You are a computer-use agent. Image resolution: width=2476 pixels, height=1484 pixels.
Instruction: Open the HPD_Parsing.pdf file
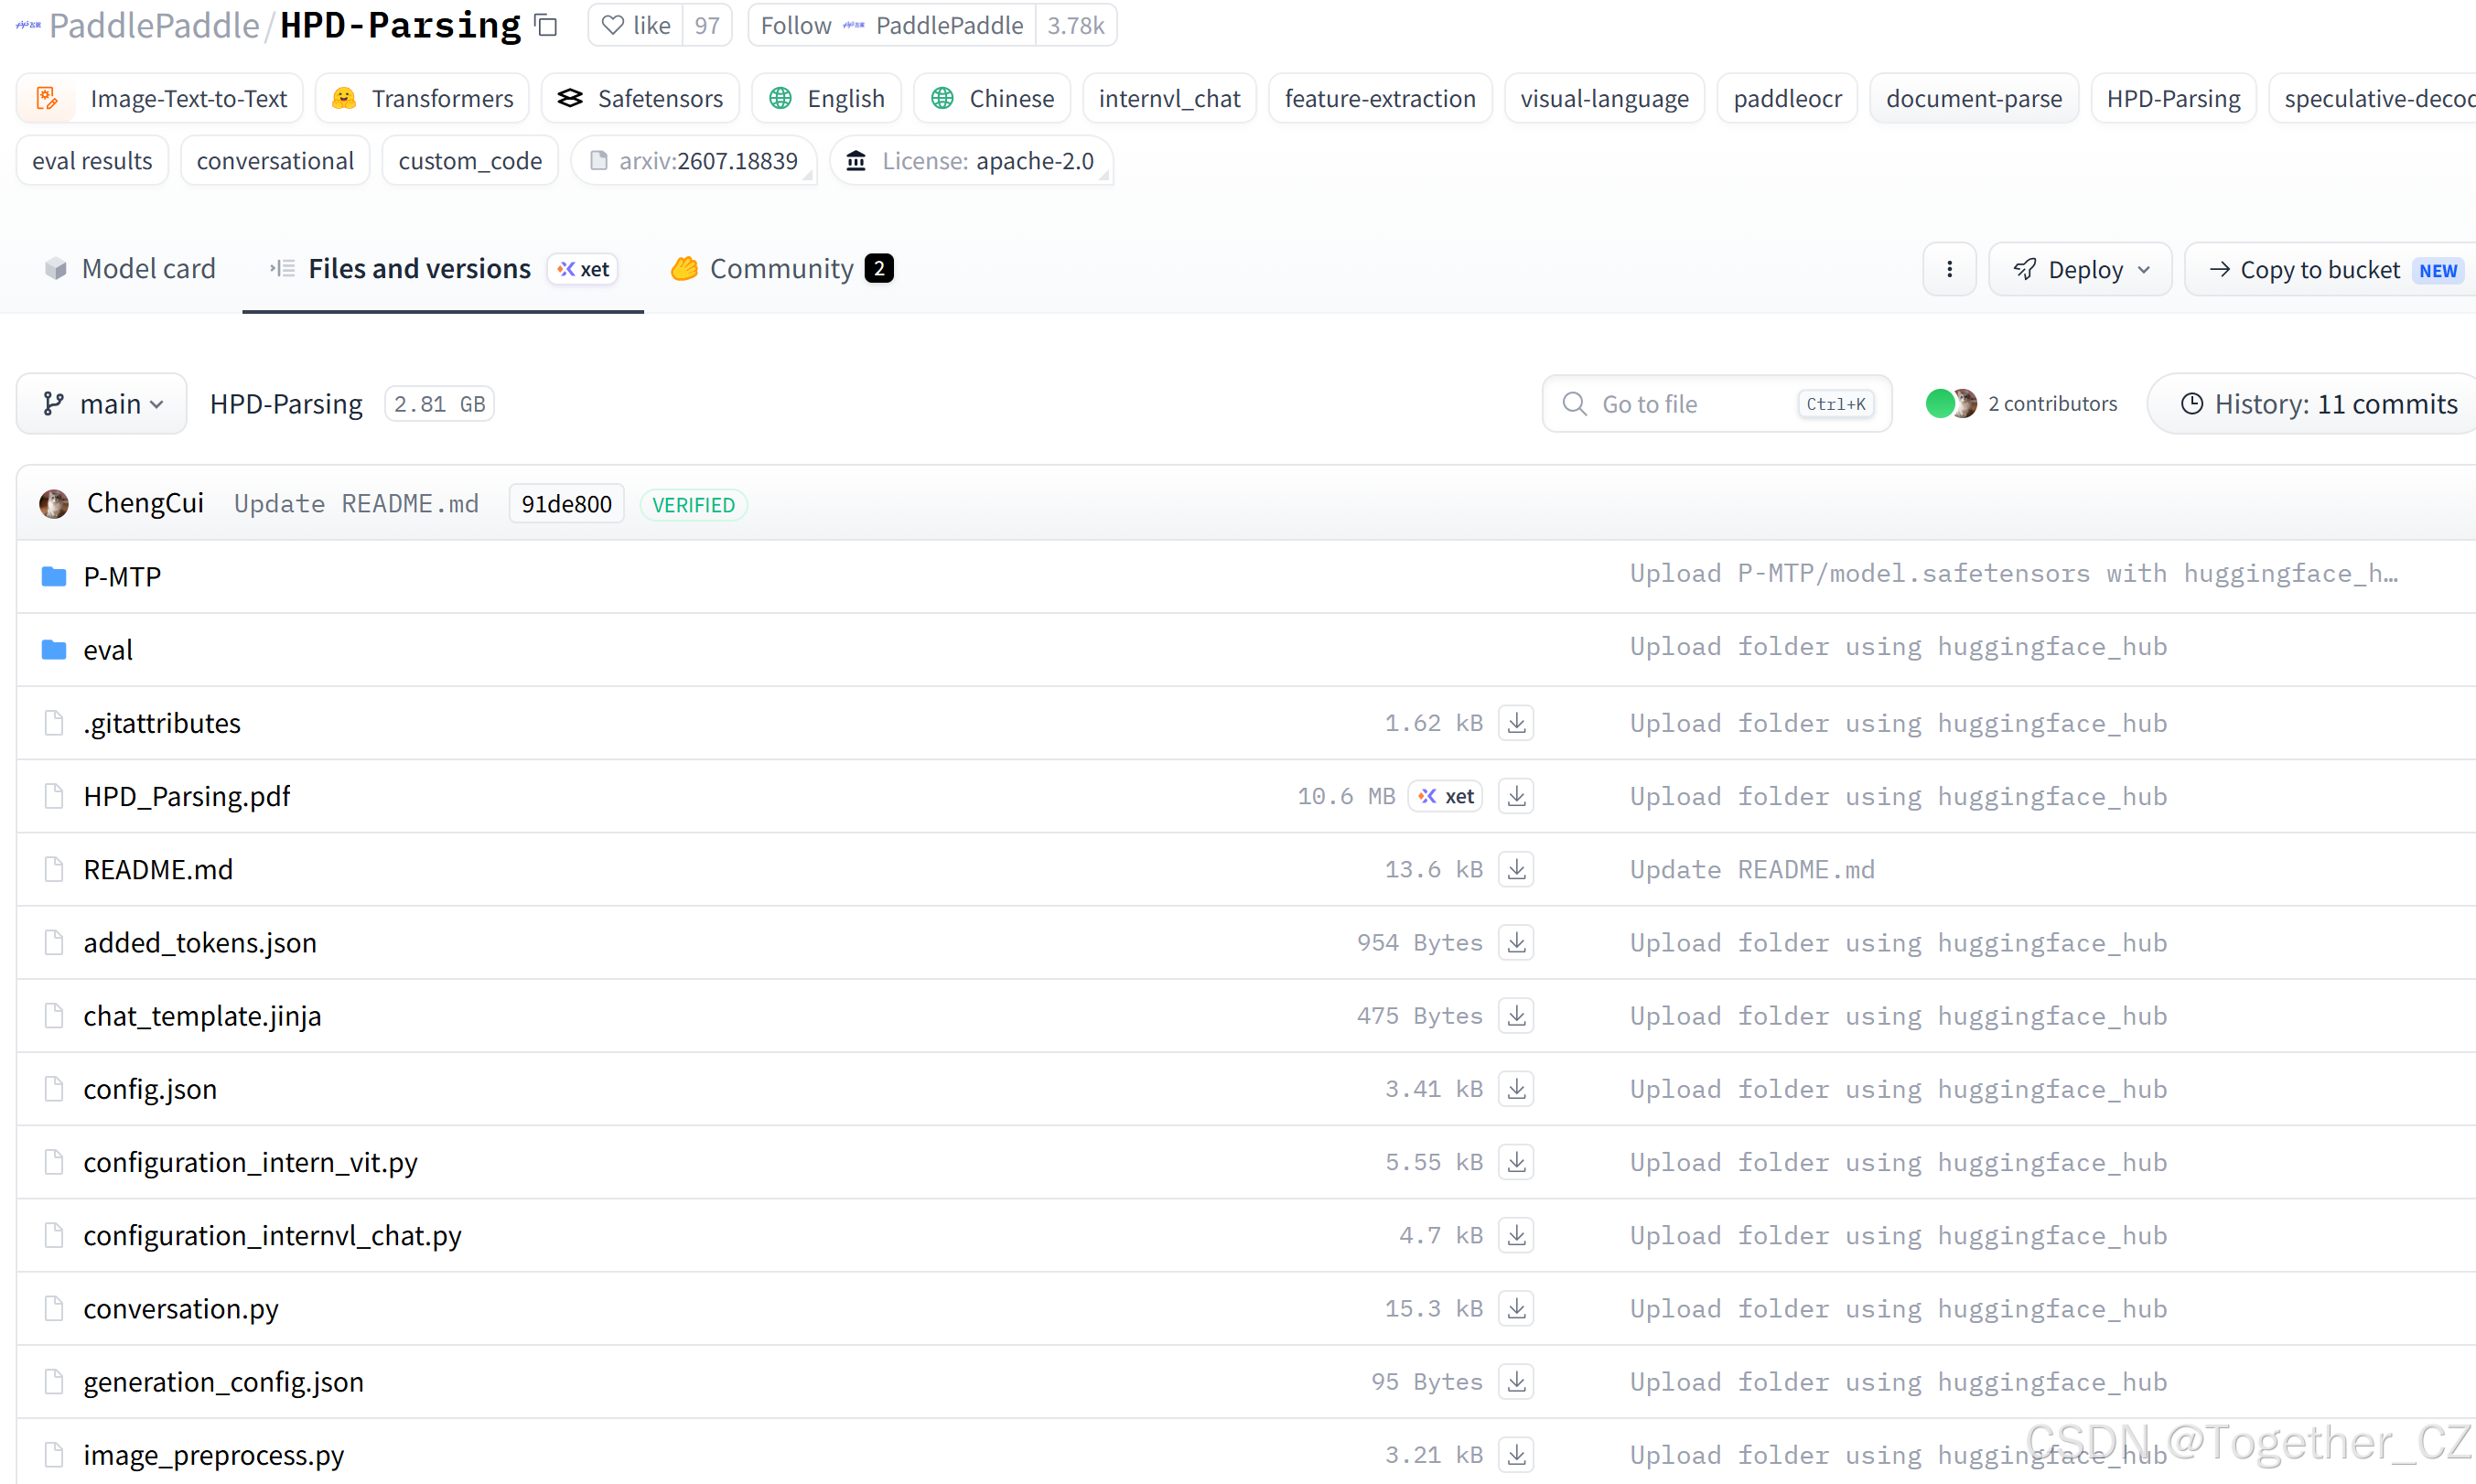click(187, 795)
